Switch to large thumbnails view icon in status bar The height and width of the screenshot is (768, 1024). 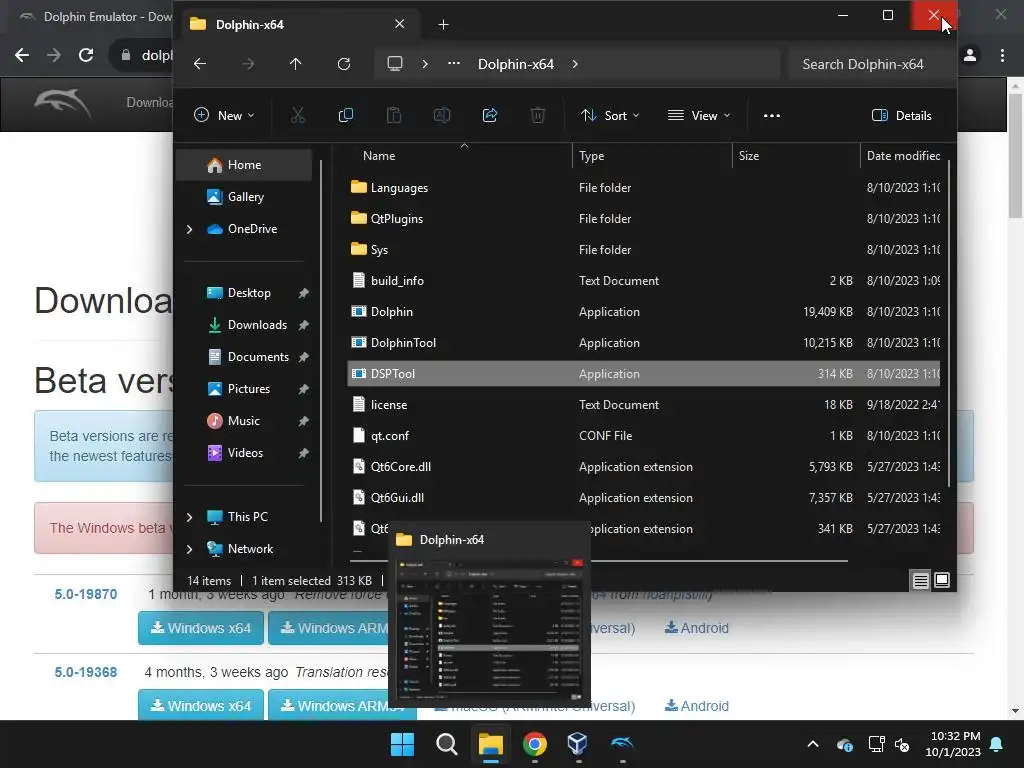pos(942,580)
